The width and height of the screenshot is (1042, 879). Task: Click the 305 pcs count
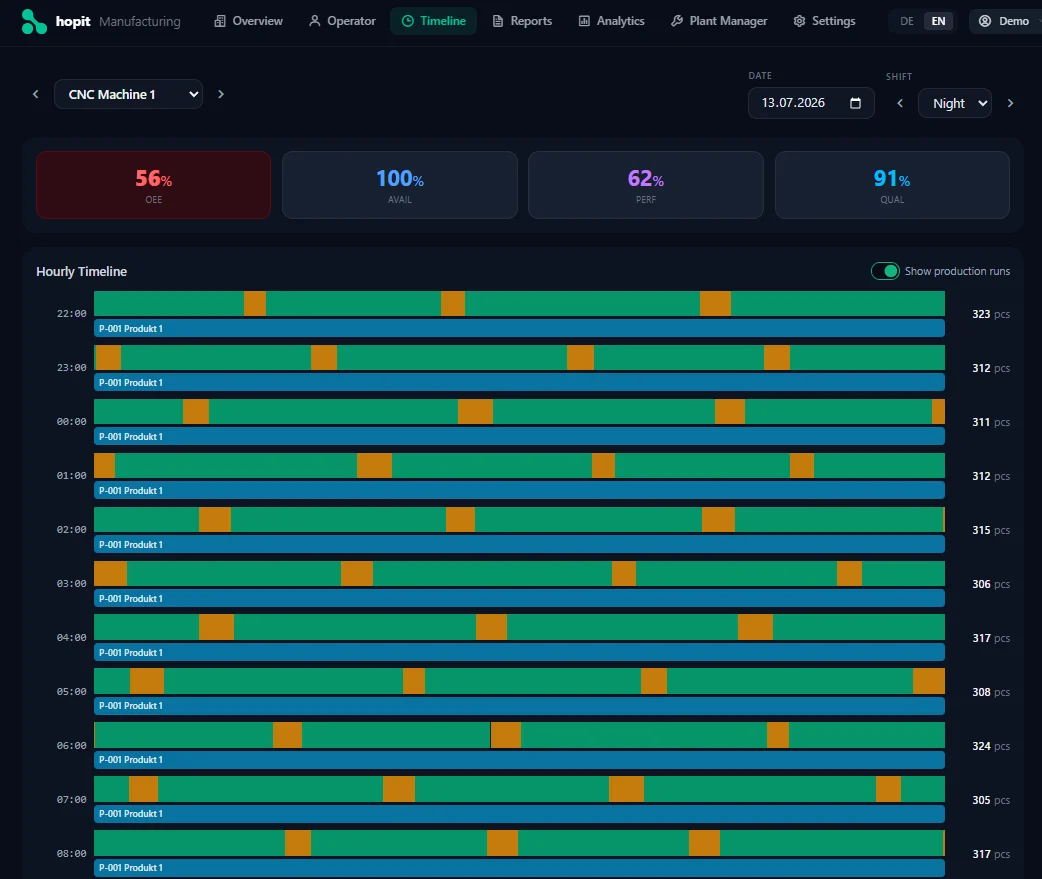pyautogui.click(x=991, y=800)
